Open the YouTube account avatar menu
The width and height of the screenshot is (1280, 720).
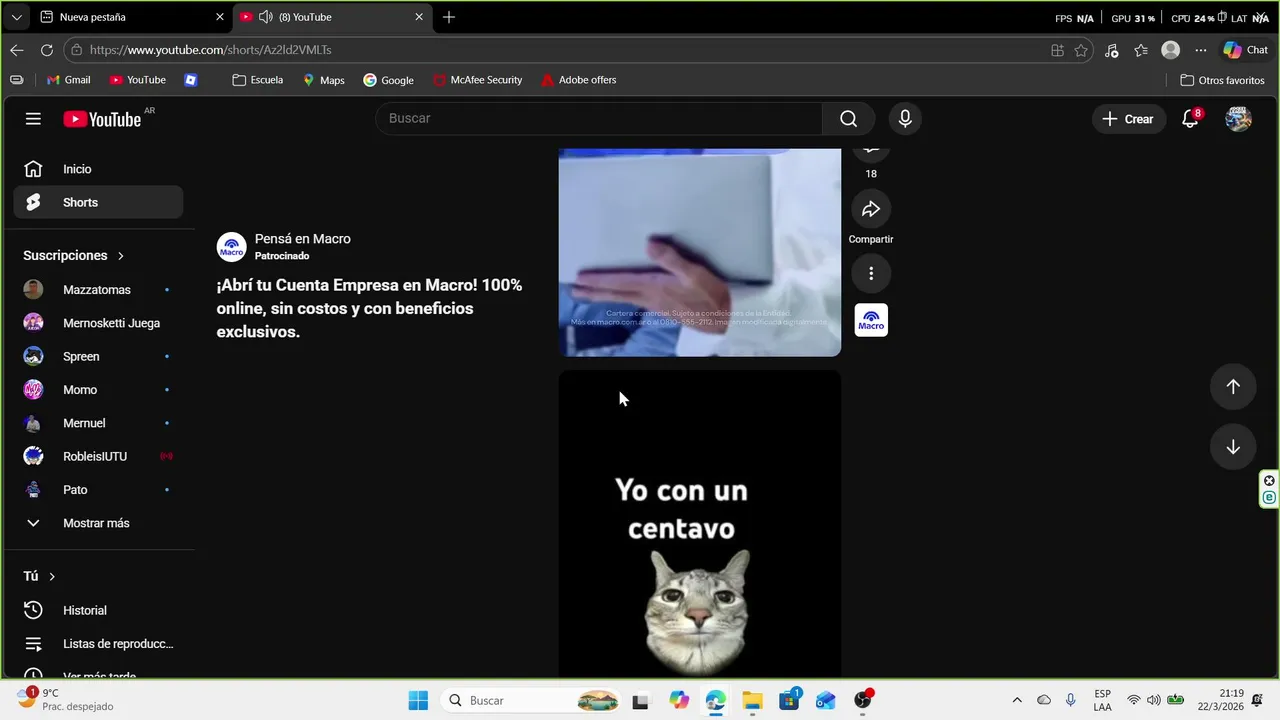click(x=1238, y=119)
